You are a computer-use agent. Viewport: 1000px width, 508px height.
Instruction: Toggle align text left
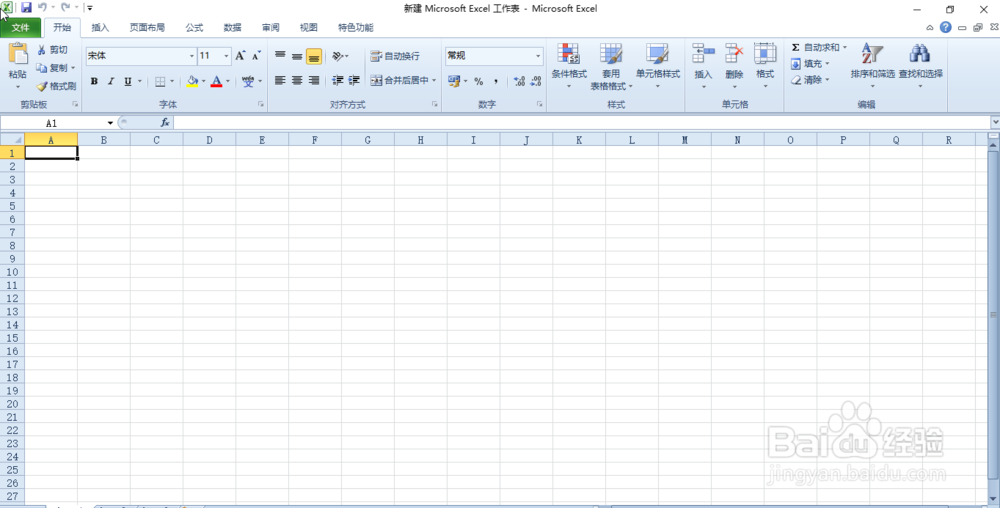pos(280,80)
